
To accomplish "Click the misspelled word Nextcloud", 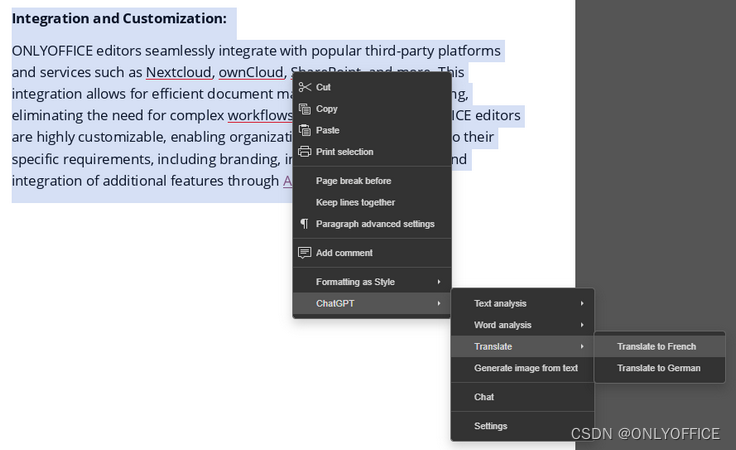I will click(178, 72).
